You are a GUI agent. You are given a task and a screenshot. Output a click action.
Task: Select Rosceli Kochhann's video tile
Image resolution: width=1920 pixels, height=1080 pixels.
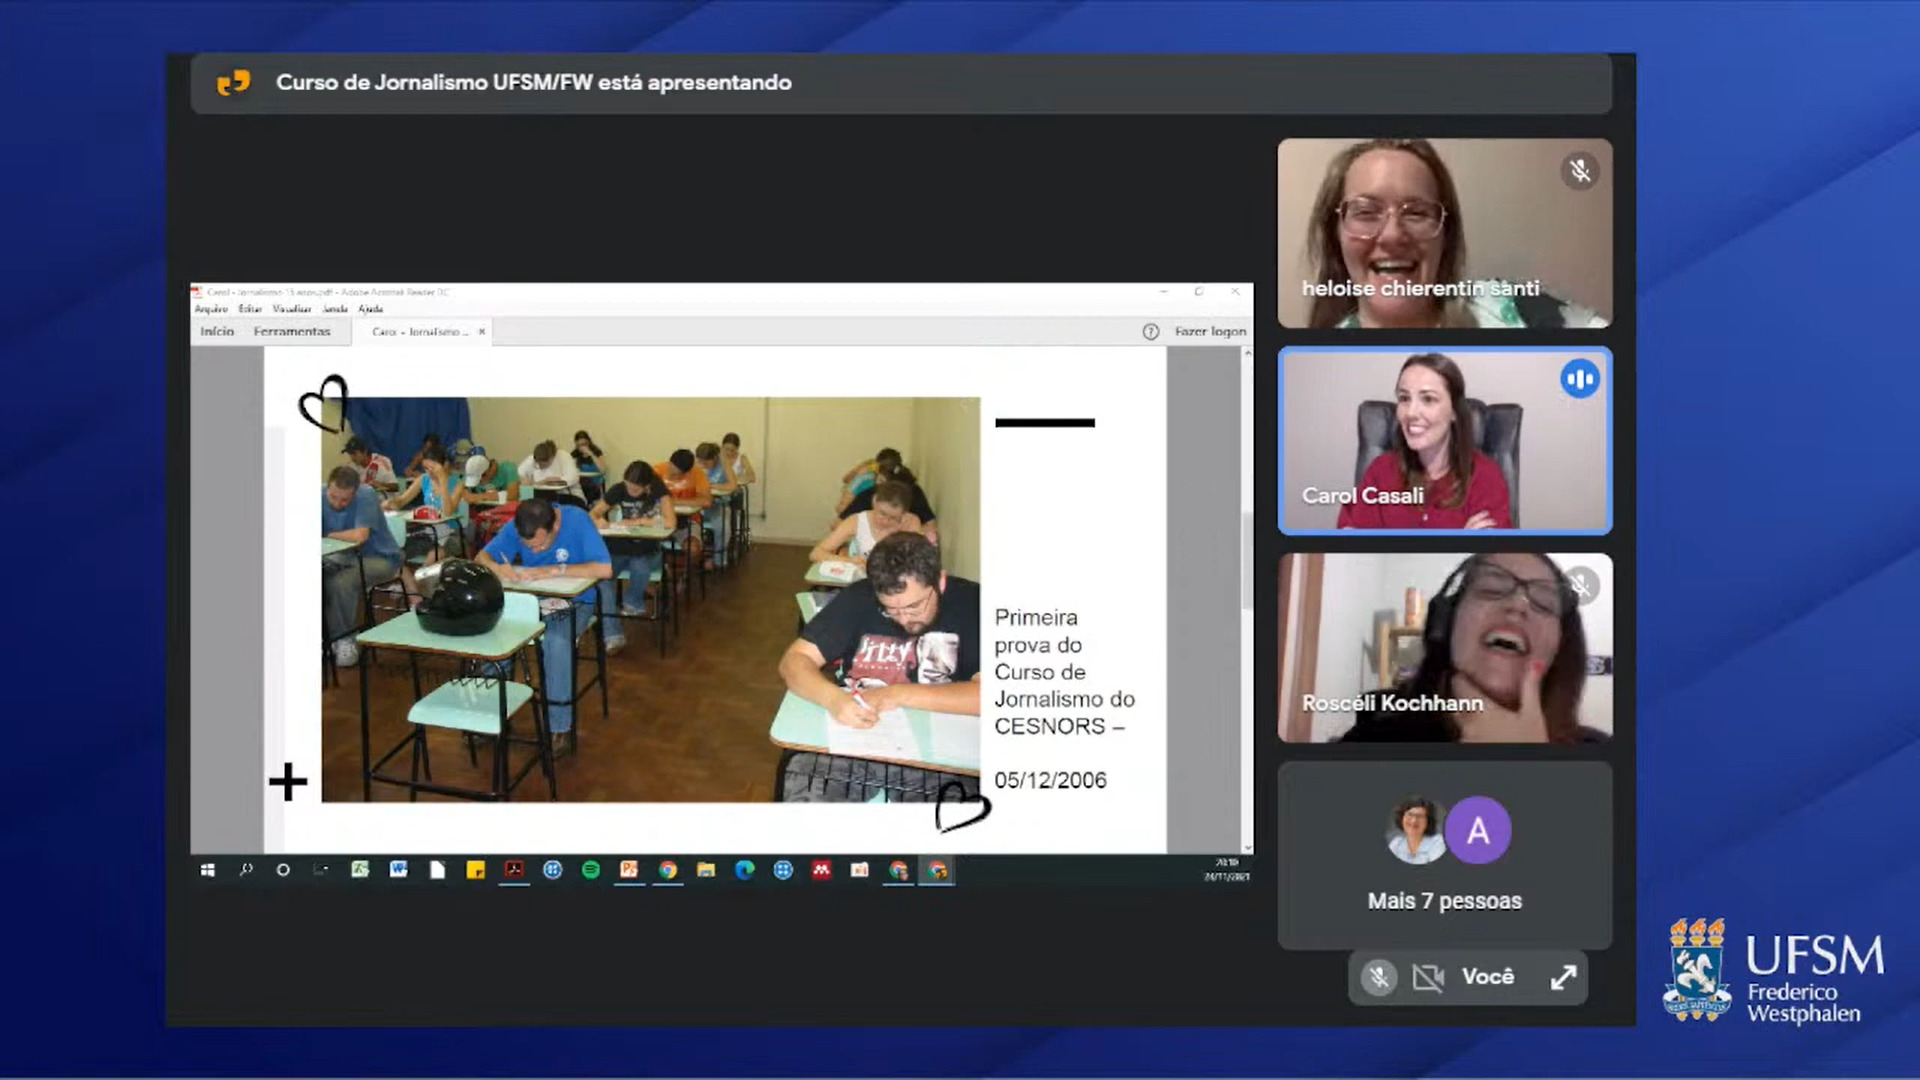pos(1444,648)
